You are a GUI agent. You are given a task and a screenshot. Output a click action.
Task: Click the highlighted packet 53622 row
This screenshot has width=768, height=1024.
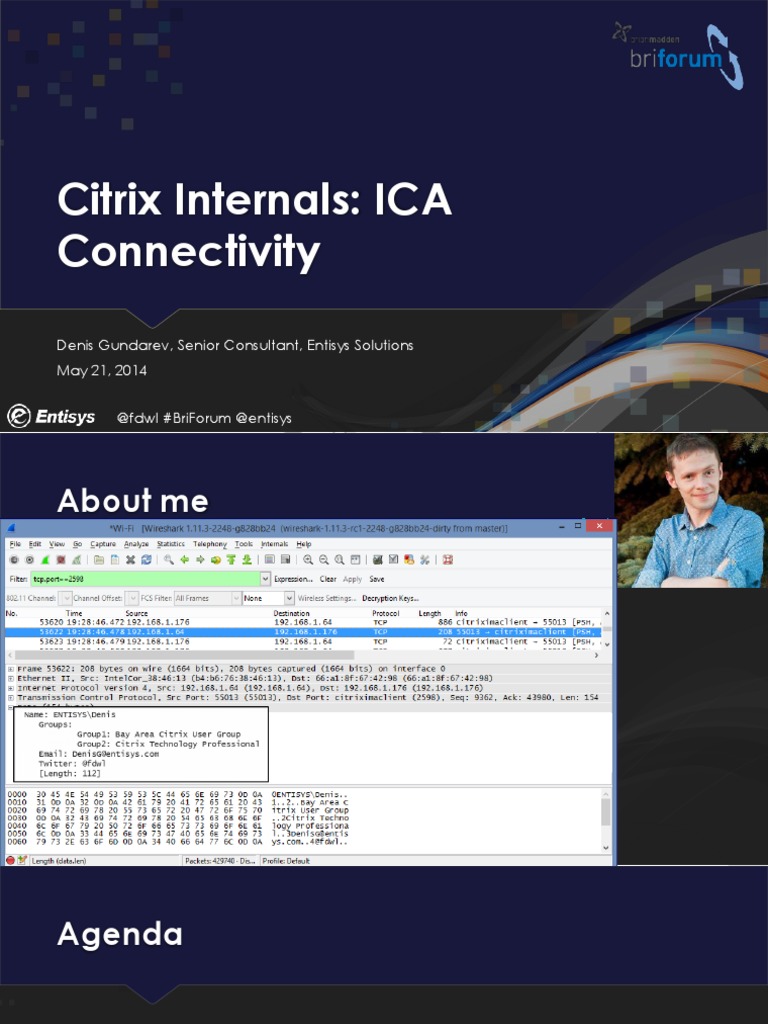(304, 632)
